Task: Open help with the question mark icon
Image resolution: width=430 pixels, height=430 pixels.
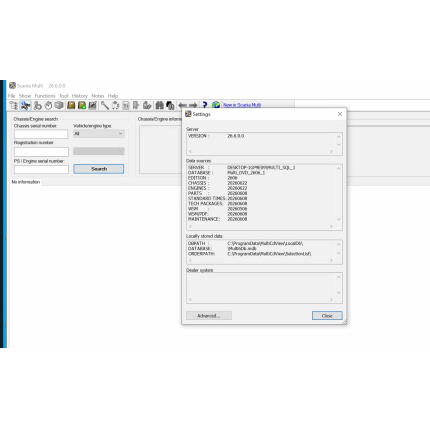Action: point(205,105)
